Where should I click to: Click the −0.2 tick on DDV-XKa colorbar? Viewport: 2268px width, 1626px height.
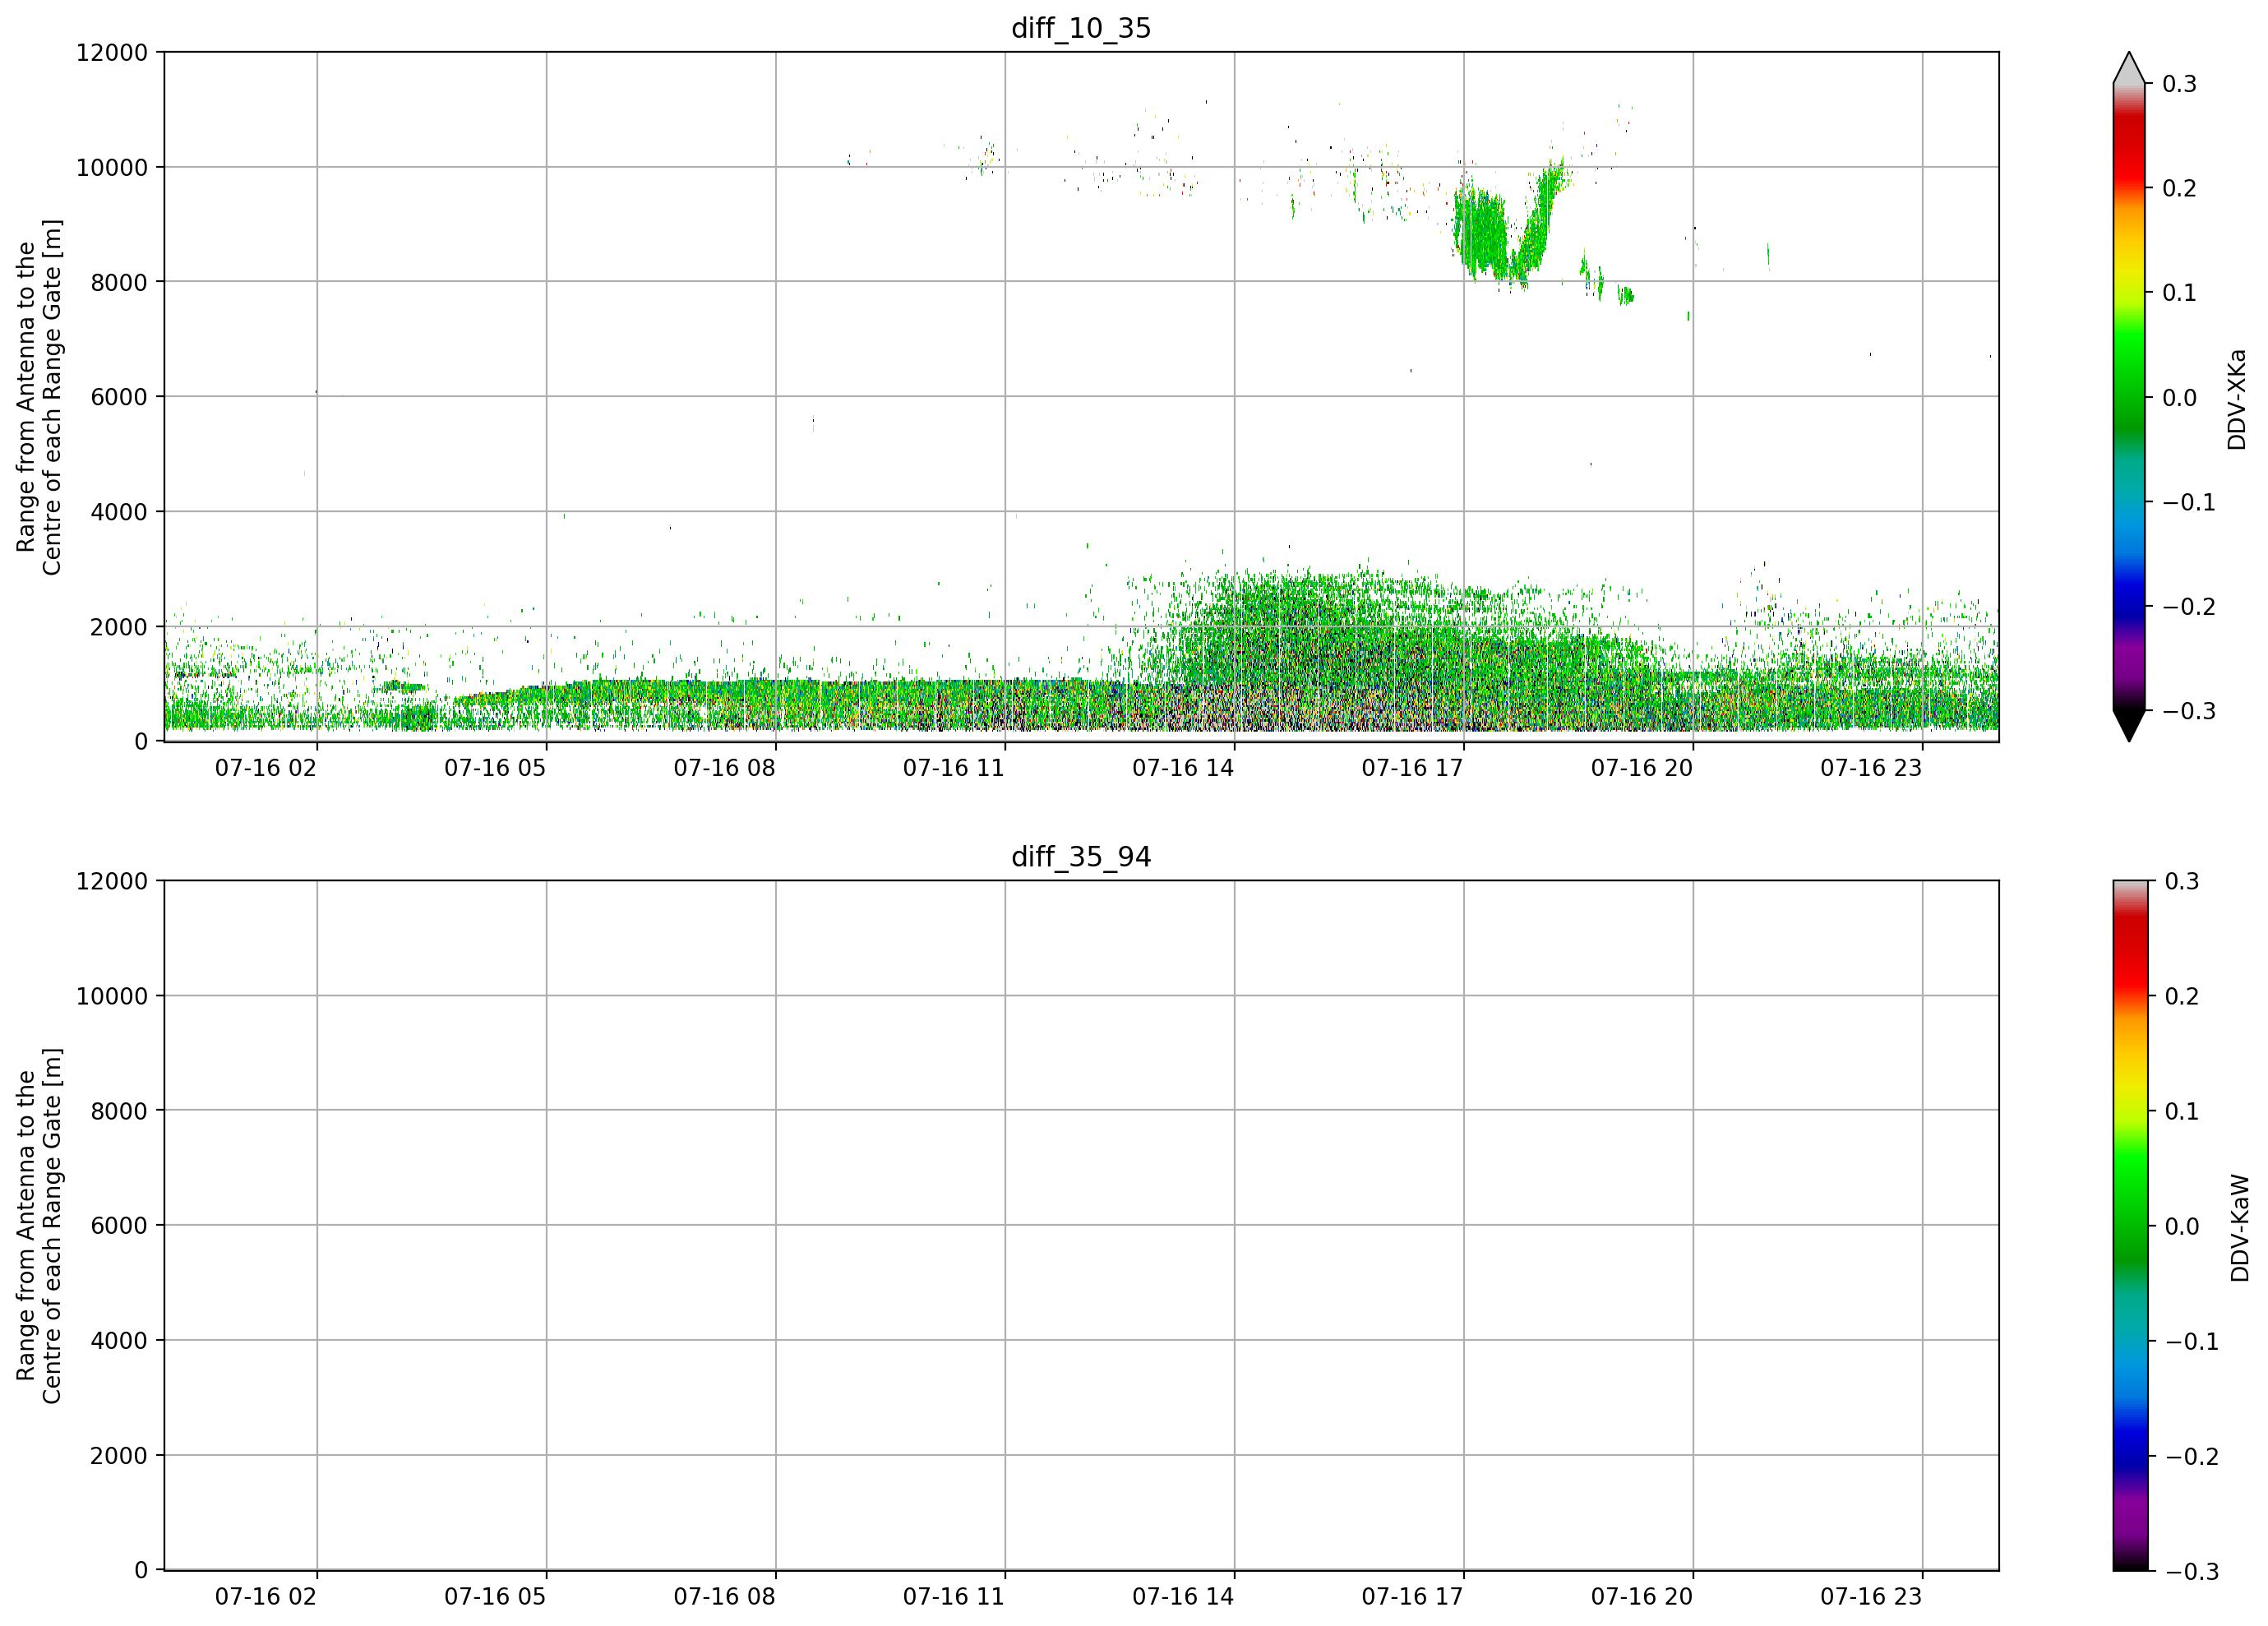point(2189,607)
